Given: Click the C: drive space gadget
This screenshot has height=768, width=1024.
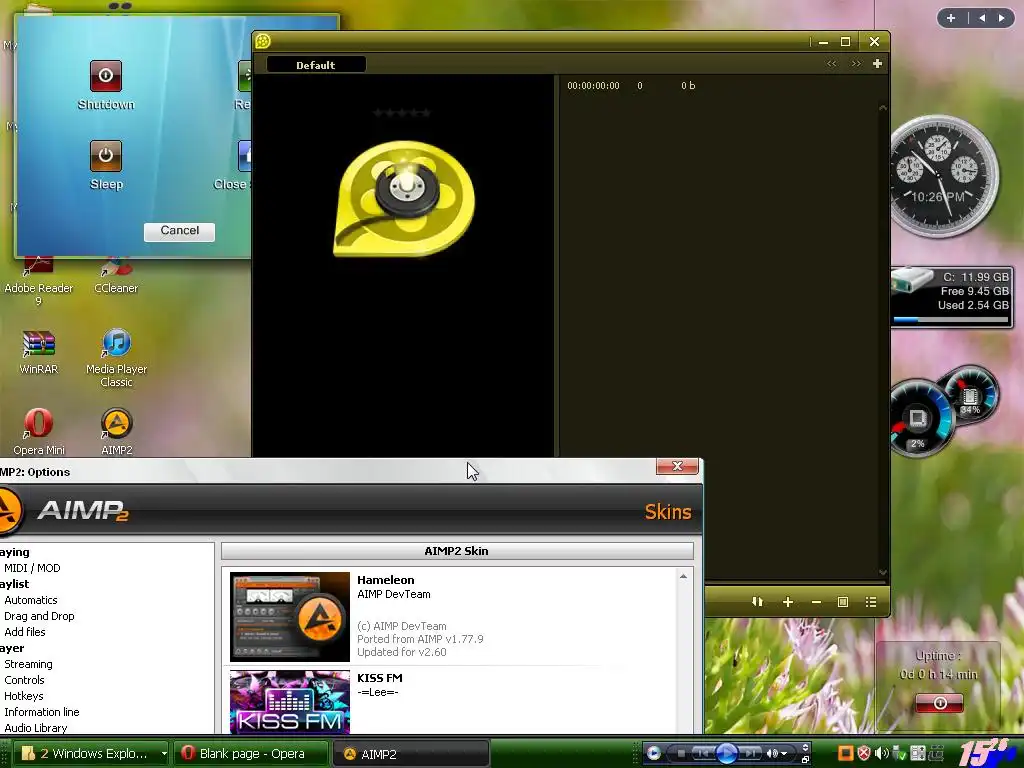Looking at the screenshot, I should point(952,296).
